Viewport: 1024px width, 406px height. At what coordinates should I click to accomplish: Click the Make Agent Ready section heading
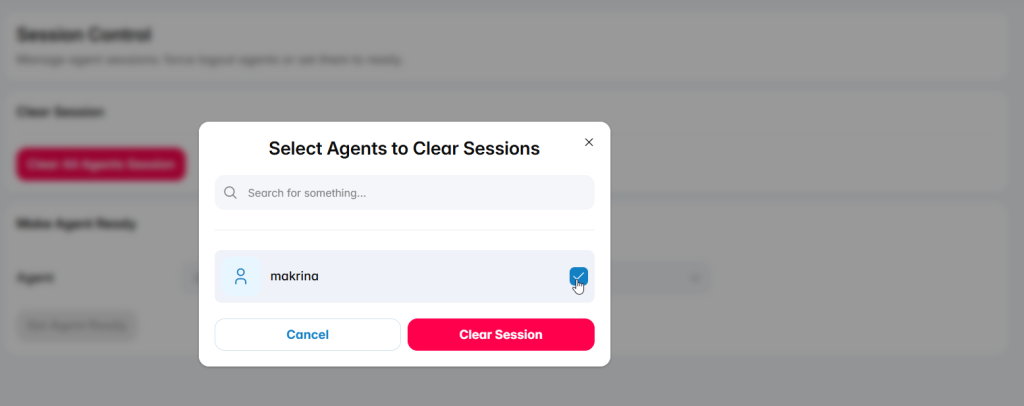(76, 224)
